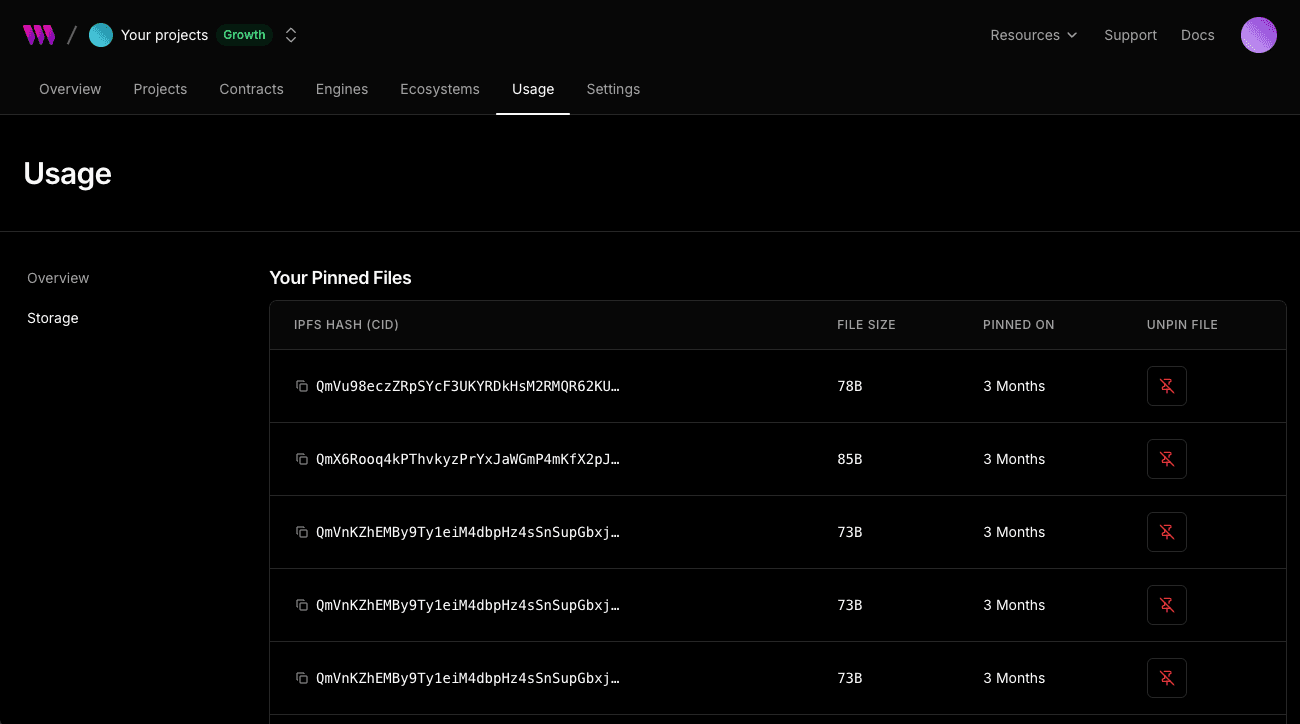Open the Ecosystems tab

(x=440, y=89)
